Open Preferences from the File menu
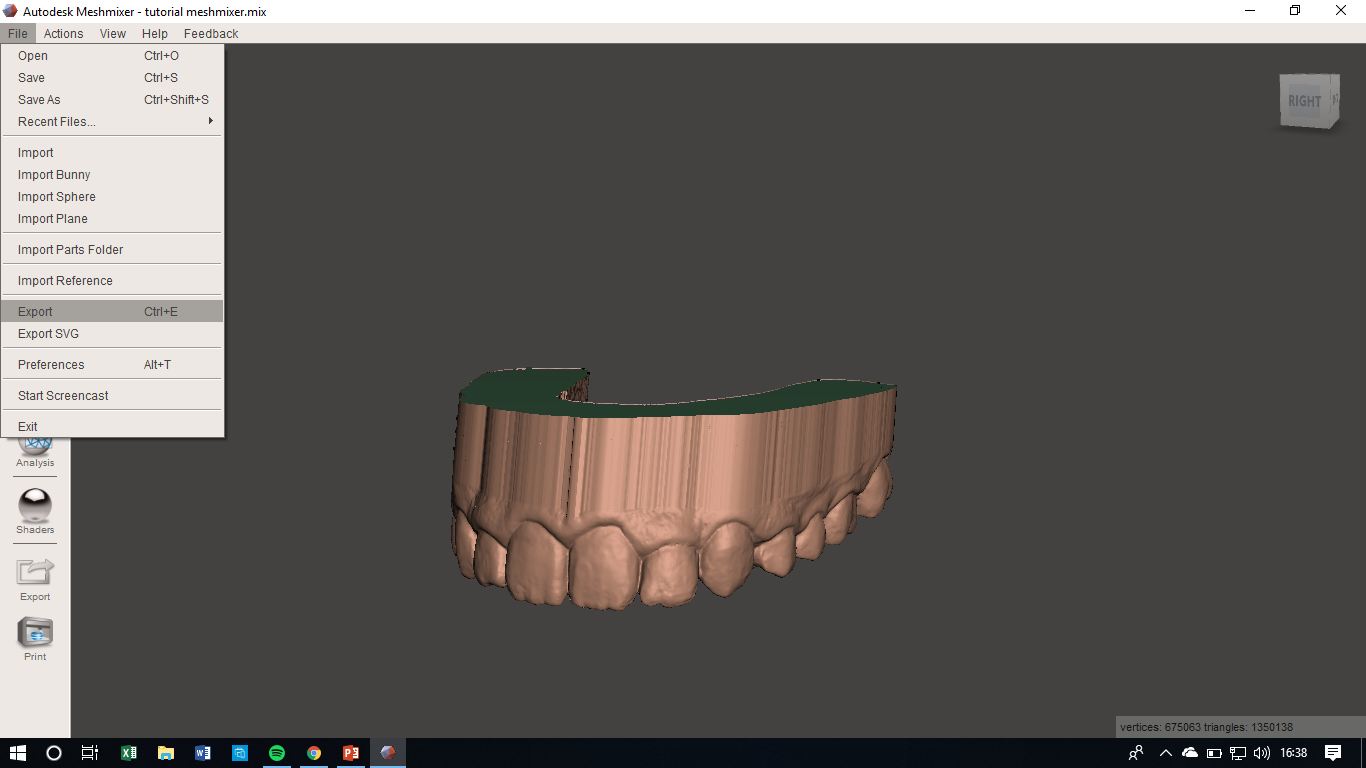The height and width of the screenshot is (768, 1366). click(112, 365)
